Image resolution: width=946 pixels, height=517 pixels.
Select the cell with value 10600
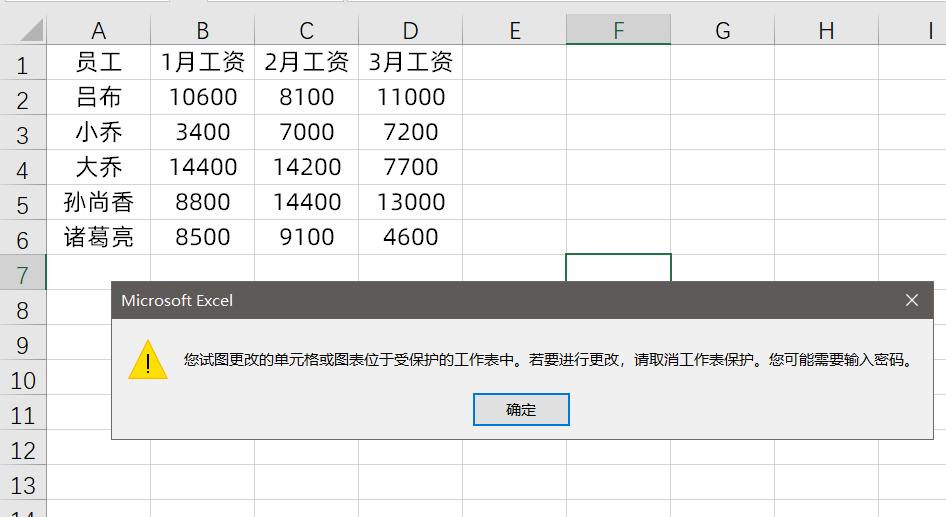[203, 97]
